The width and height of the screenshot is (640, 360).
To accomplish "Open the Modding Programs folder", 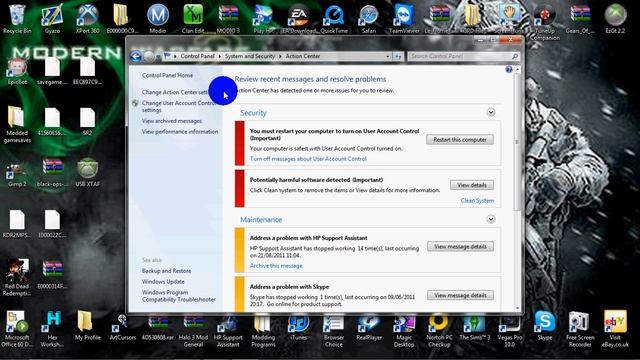I will click(263, 330).
